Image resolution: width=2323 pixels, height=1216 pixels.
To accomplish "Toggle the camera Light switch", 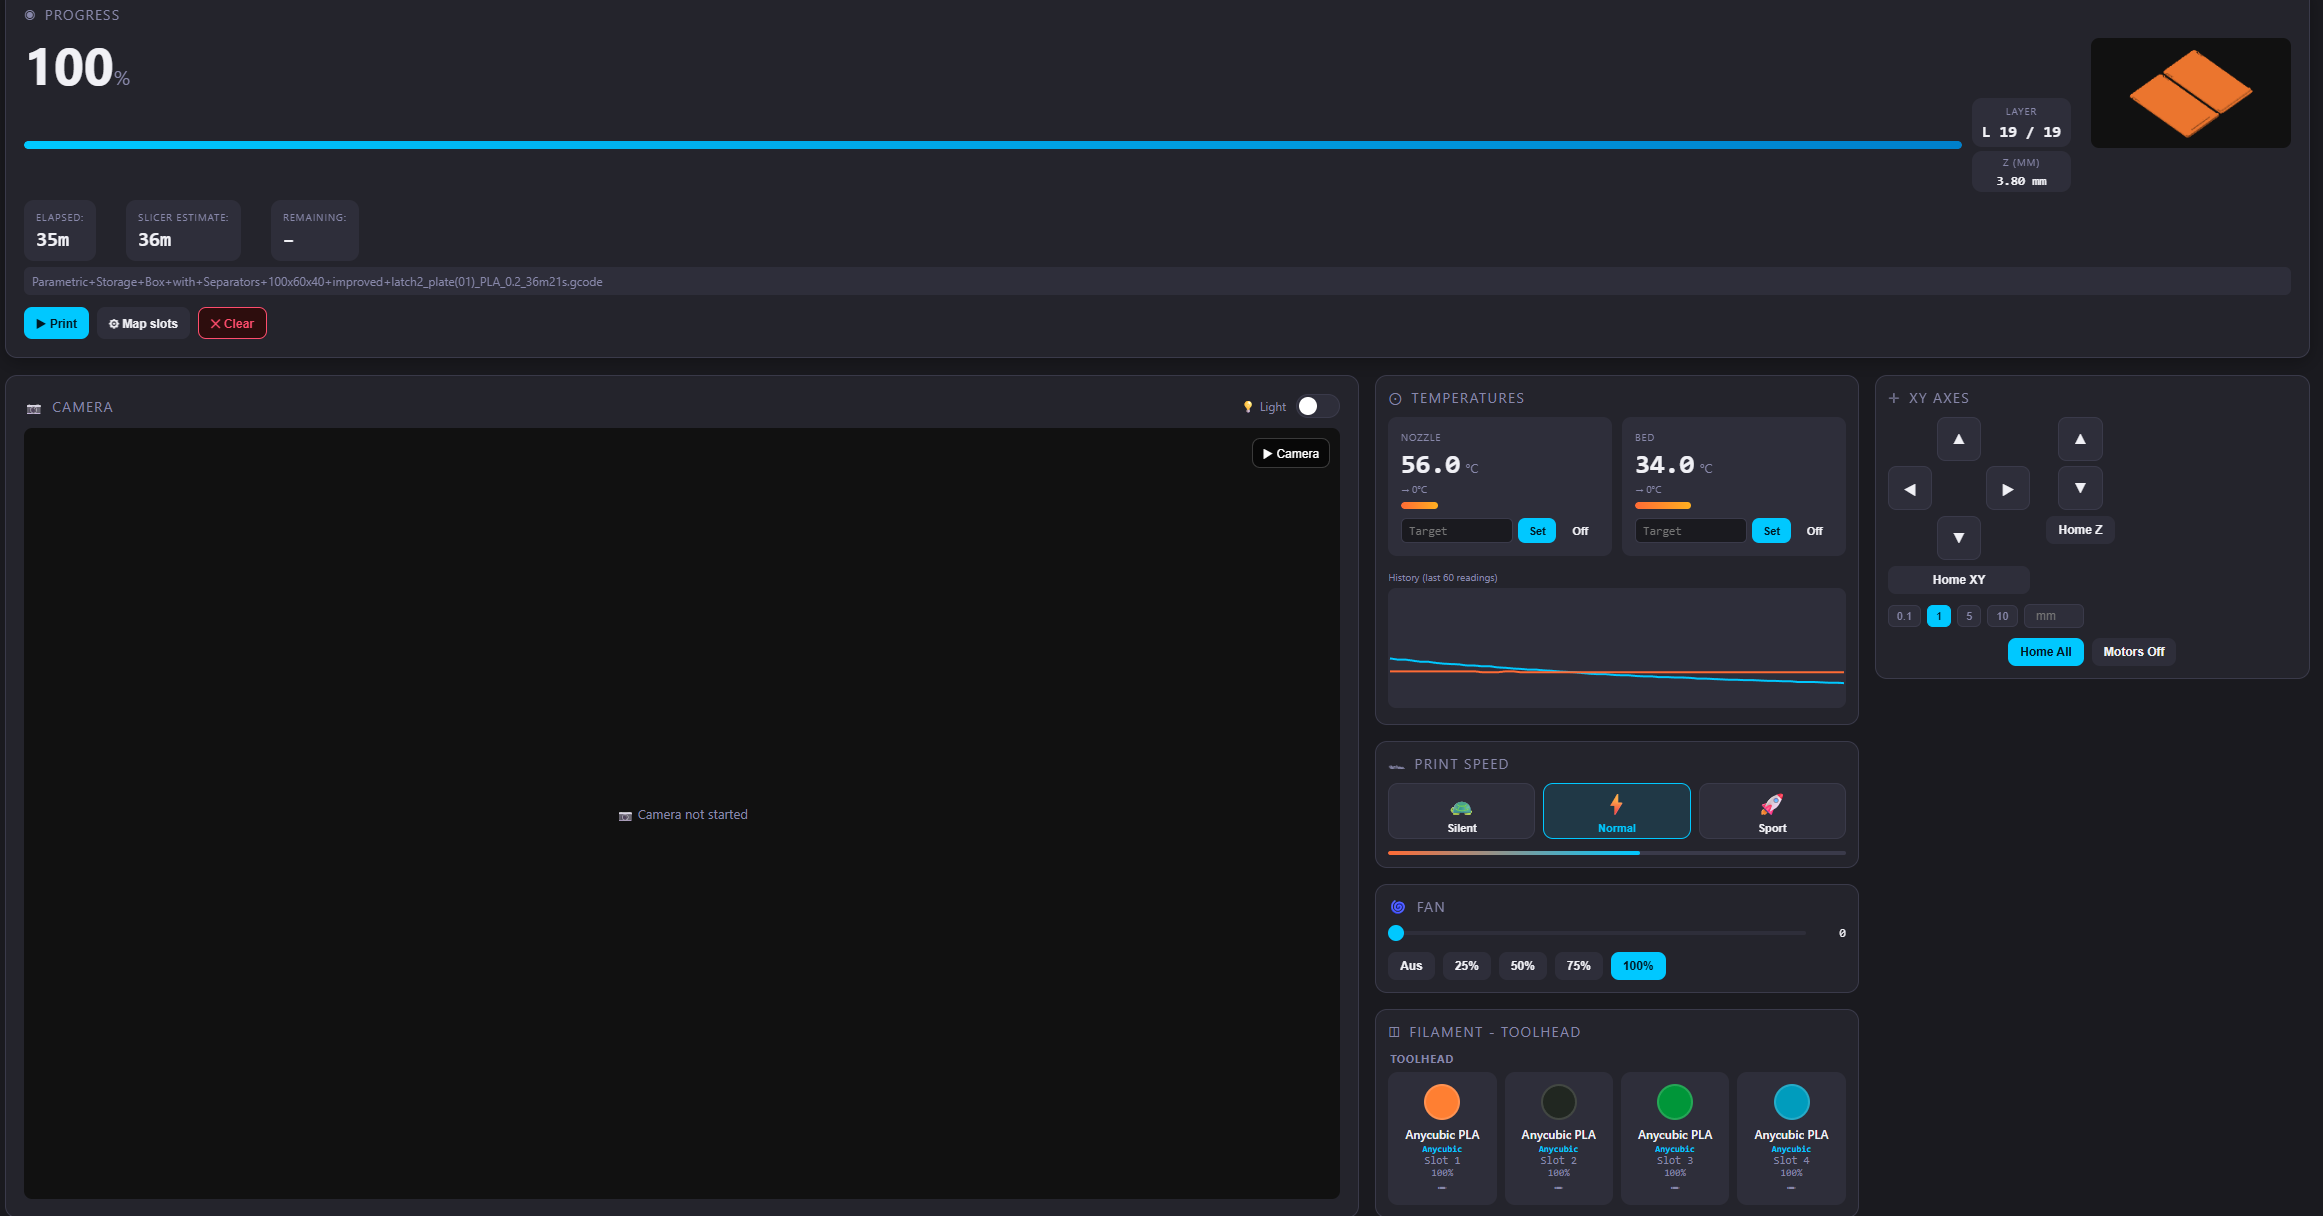I will 1317,406.
